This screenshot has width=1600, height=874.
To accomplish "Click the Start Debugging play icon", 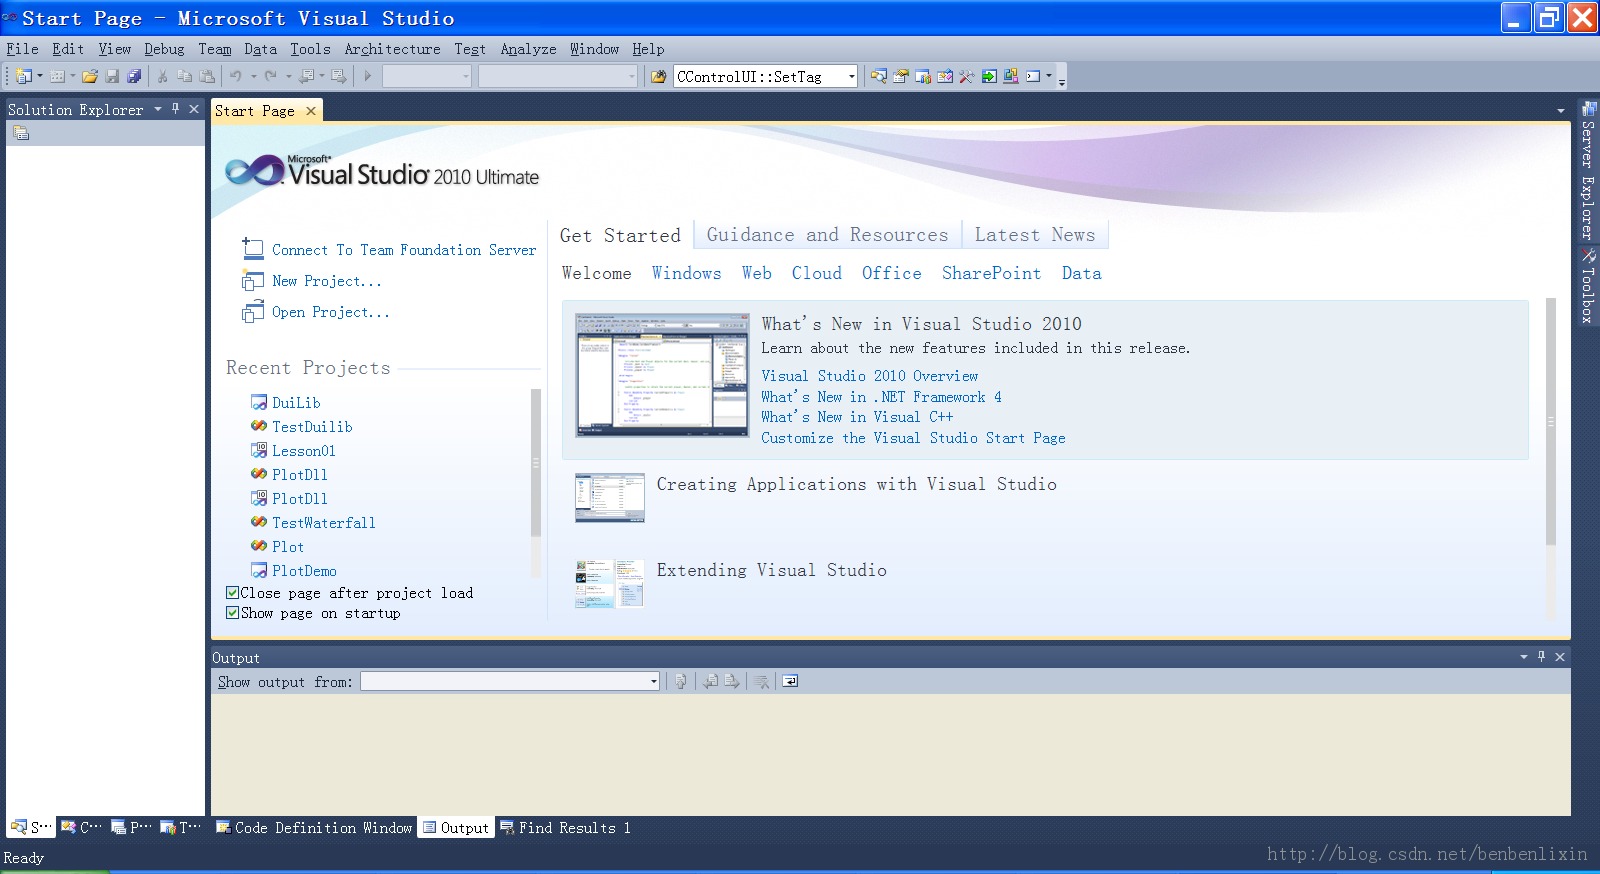I will (368, 76).
